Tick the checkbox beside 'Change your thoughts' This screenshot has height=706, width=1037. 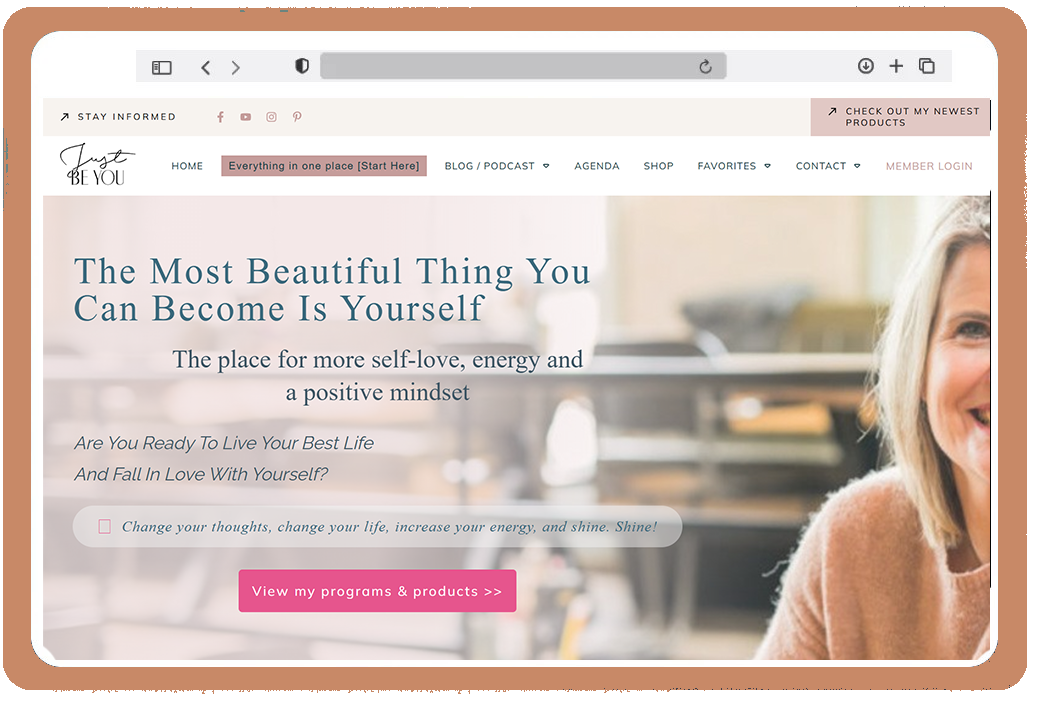(104, 526)
